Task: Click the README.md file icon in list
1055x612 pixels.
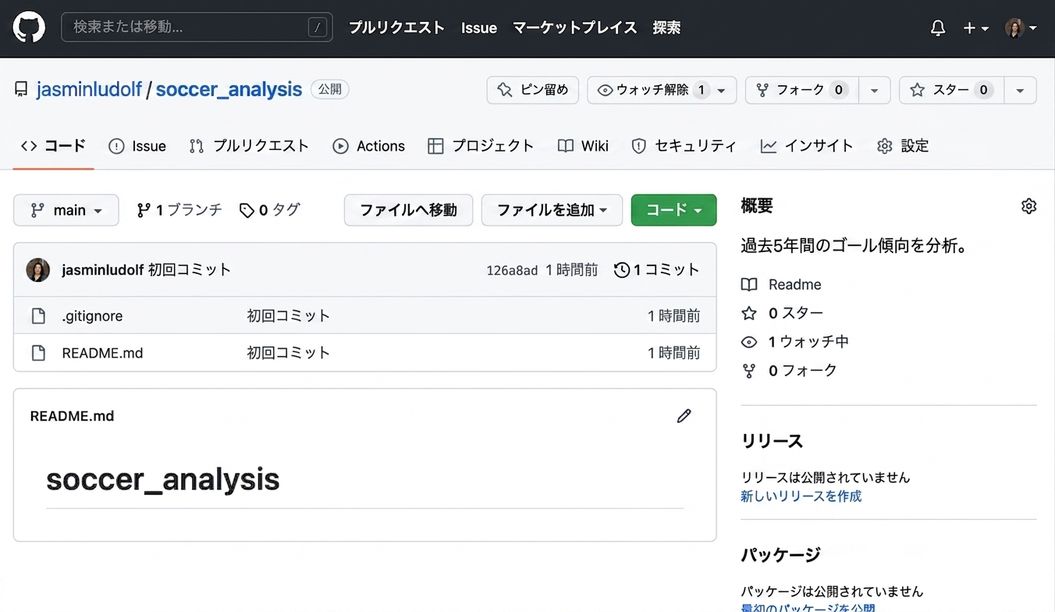Action: click(38, 353)
